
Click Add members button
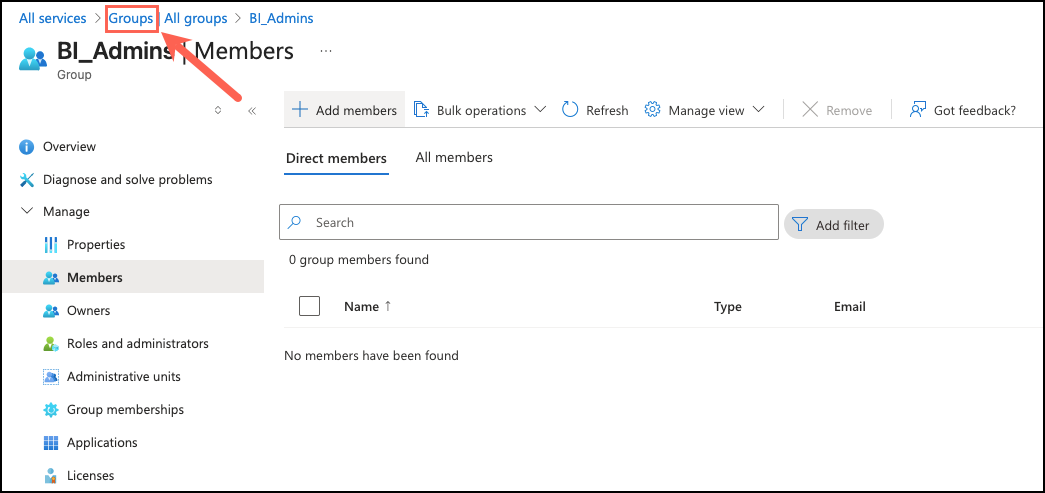tap(345, 110)
